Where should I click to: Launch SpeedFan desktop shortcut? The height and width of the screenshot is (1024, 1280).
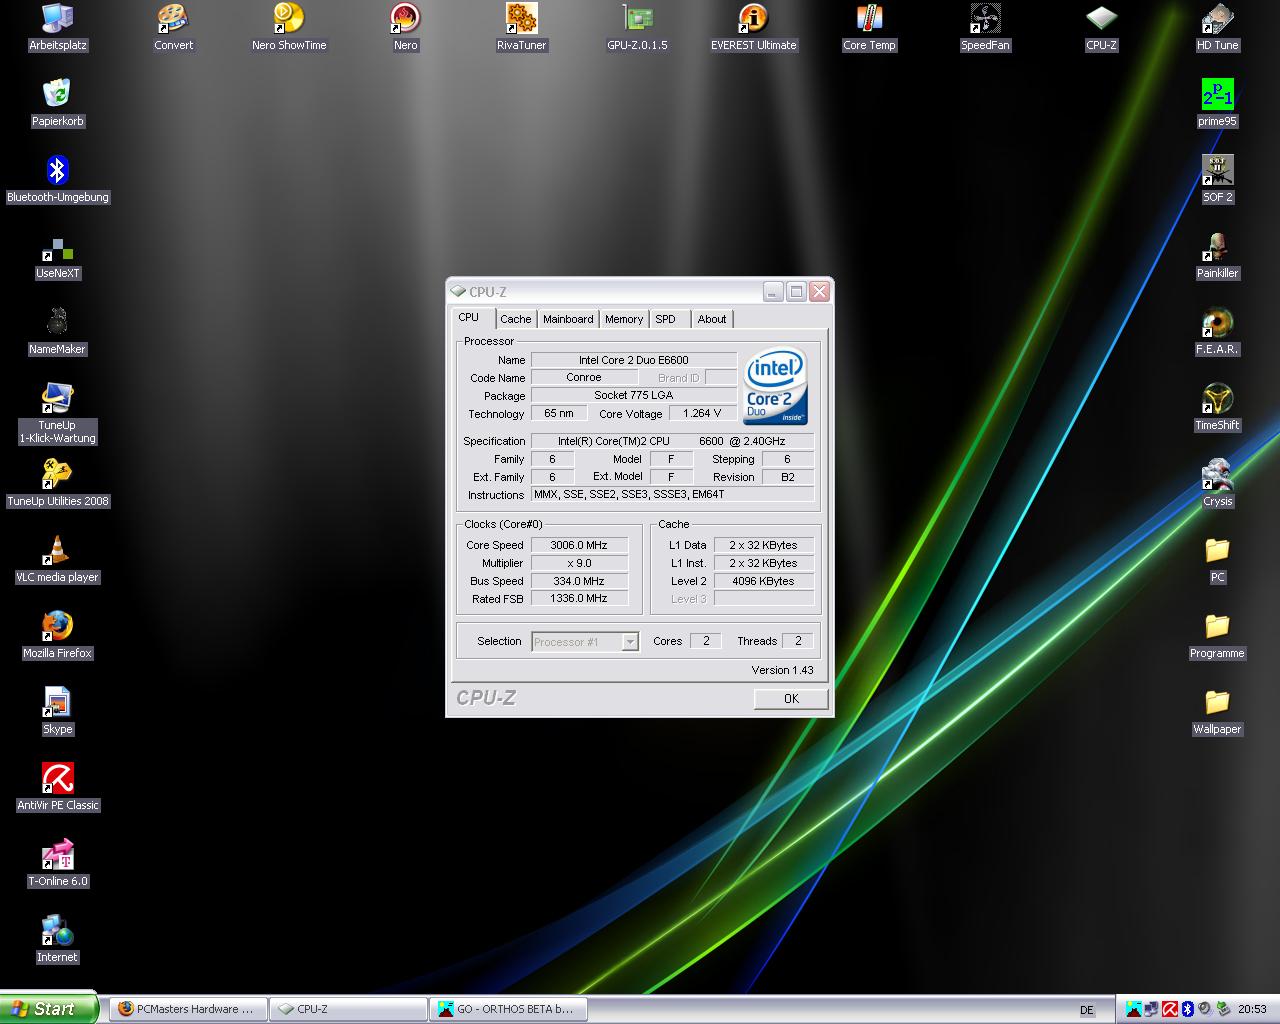pos(985,27)
